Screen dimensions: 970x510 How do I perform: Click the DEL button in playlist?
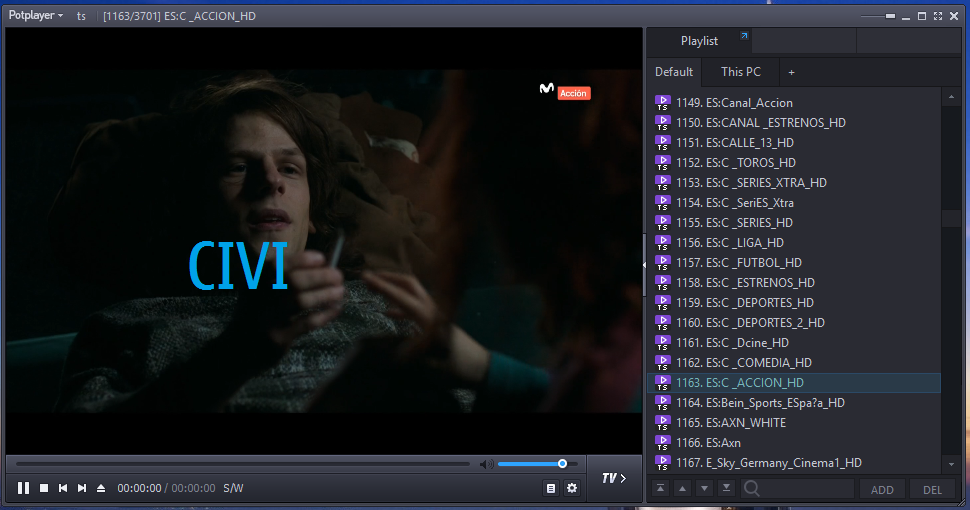pyautogui.click(x=932, y=489)
